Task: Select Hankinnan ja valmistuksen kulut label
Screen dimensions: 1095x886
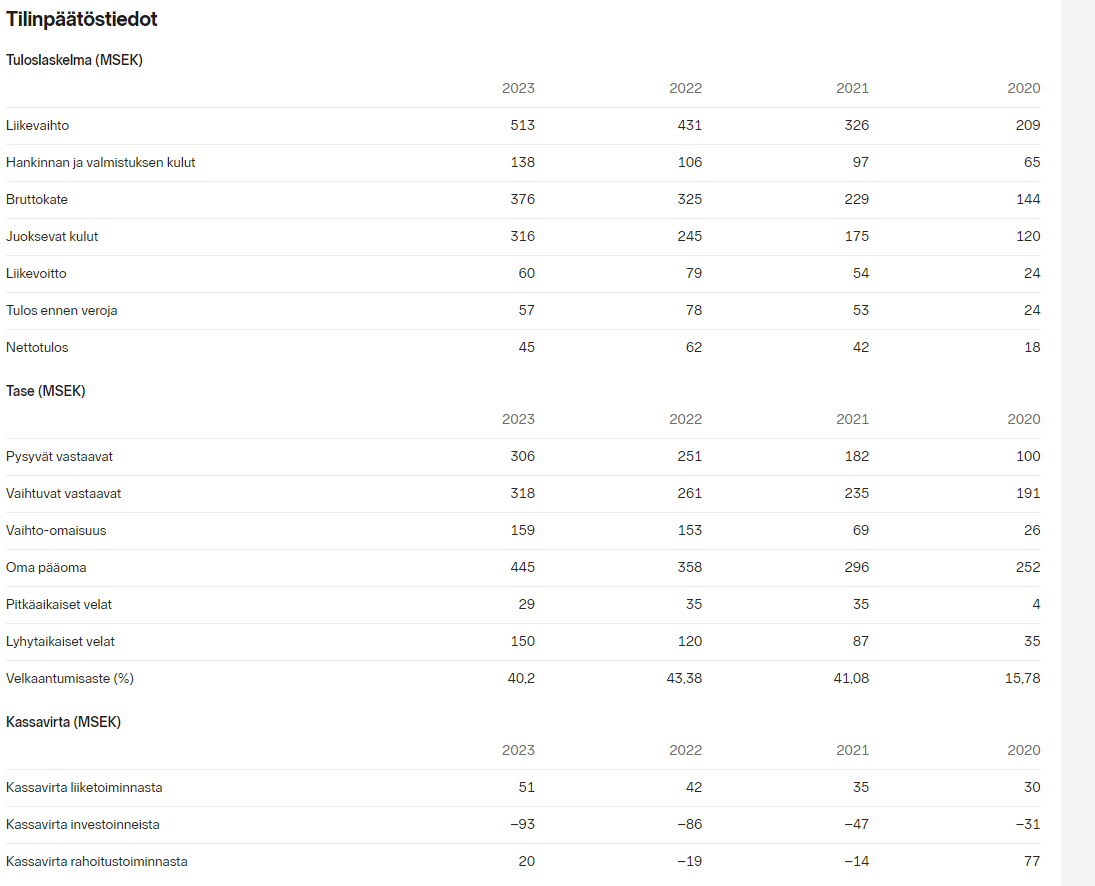Action: click(101, 163)
